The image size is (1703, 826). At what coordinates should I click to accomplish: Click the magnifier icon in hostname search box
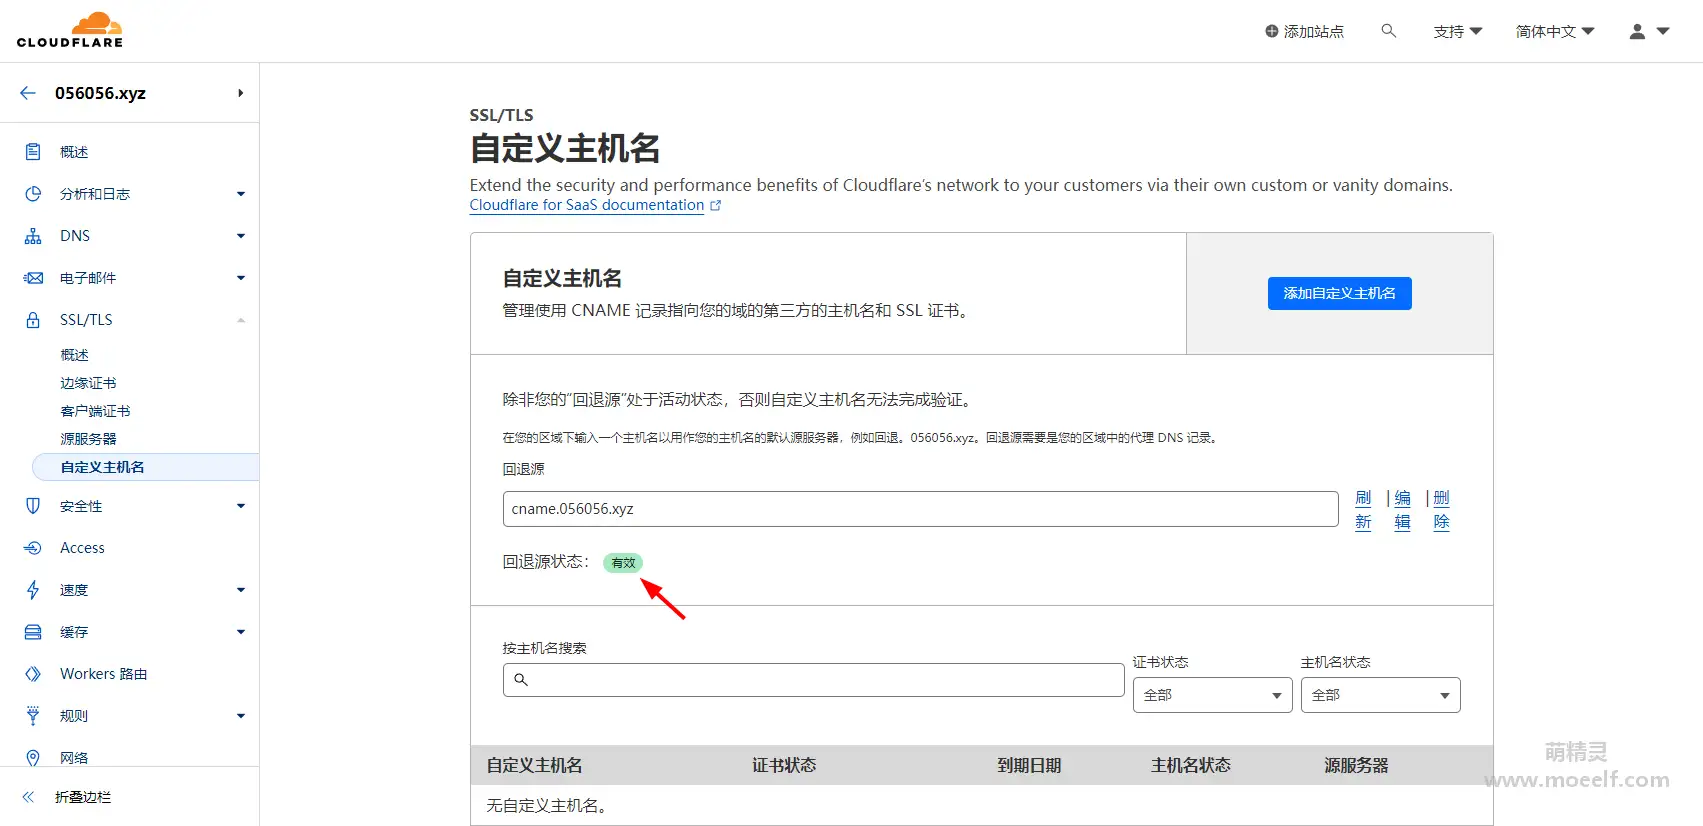pyautogui.click(x=521, y=680)
